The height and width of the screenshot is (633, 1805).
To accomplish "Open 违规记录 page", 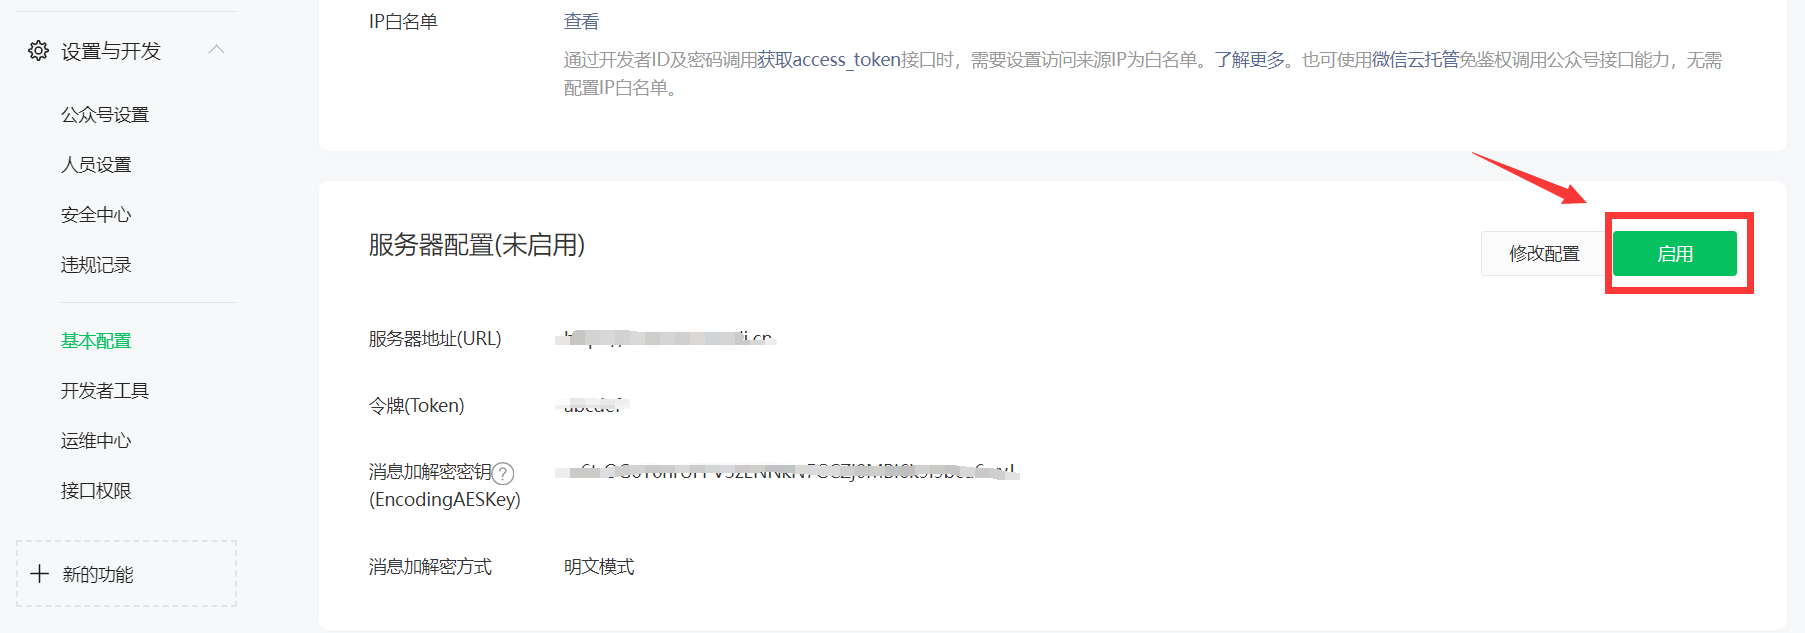I will [x=96, y=265].
